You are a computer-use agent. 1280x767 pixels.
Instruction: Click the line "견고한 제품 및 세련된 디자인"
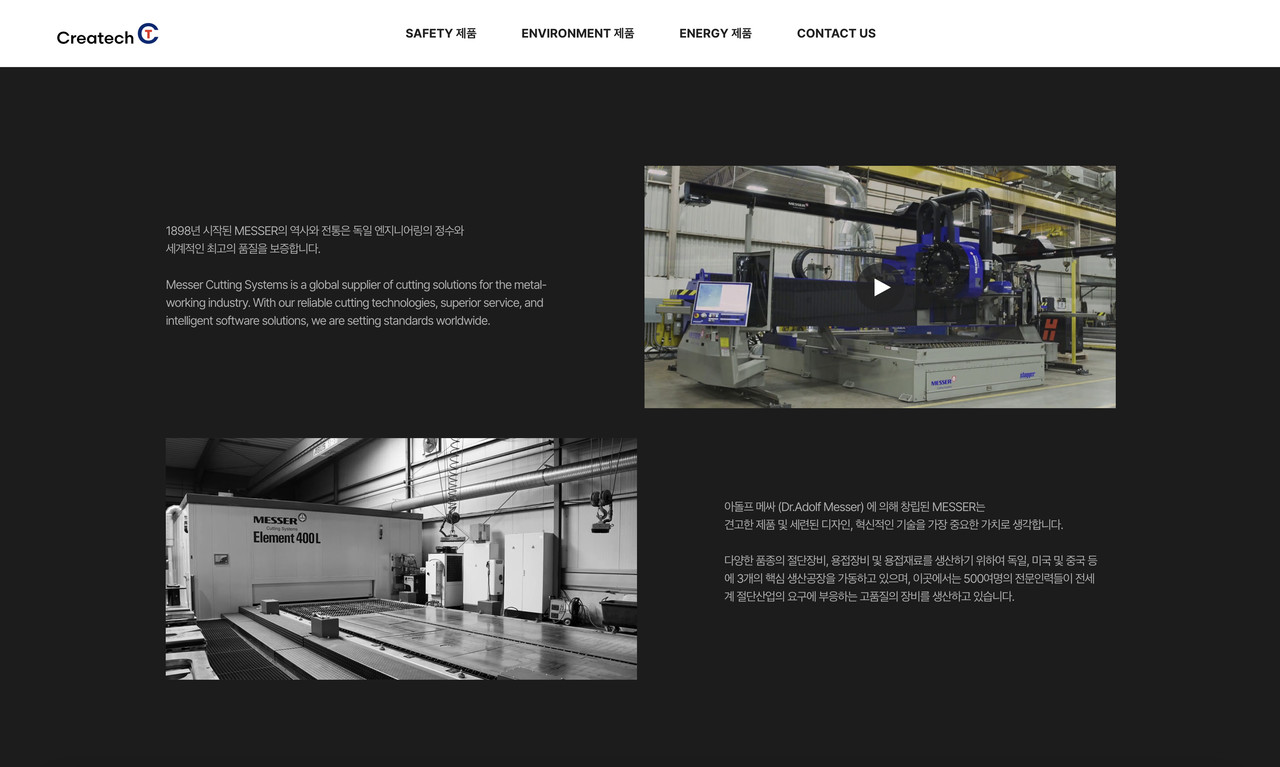pyautogui.click(x=894, y=525)
